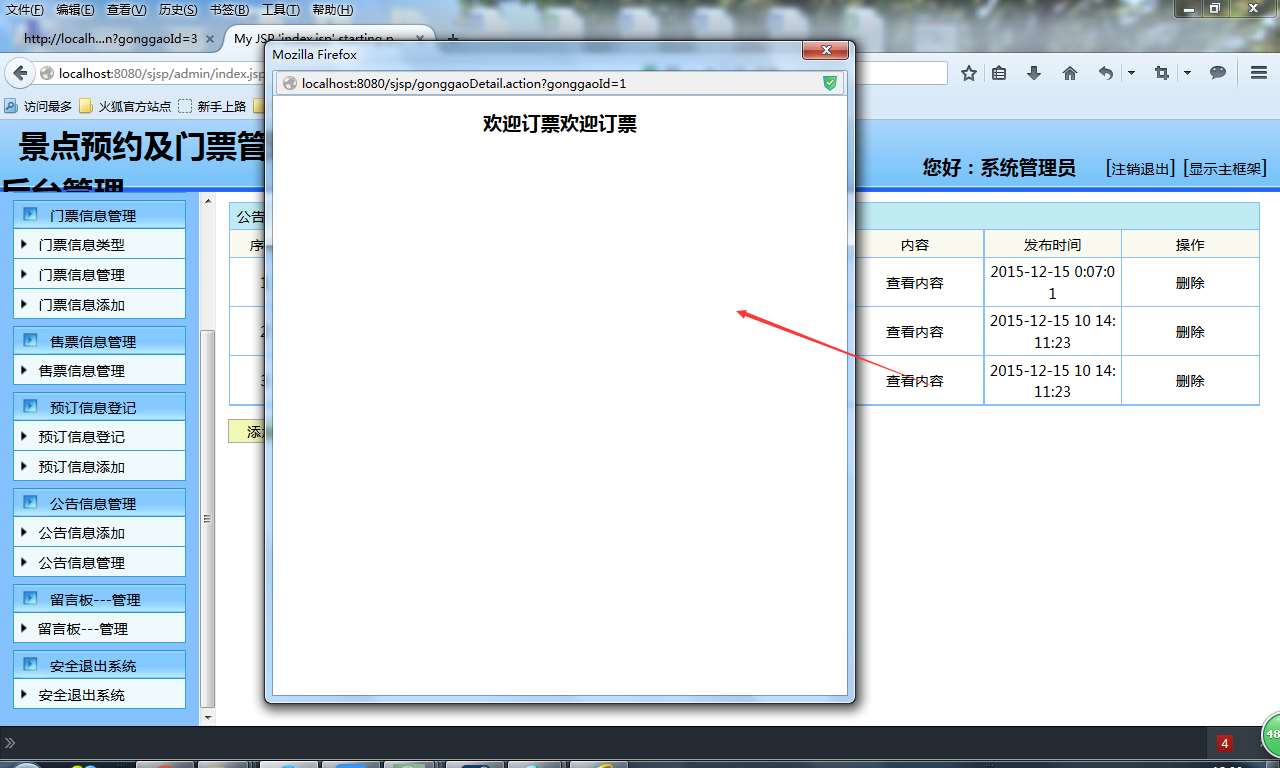
Task: Open the 查看(V) menu
Action: pyautogui.click(x=127, y=10)
